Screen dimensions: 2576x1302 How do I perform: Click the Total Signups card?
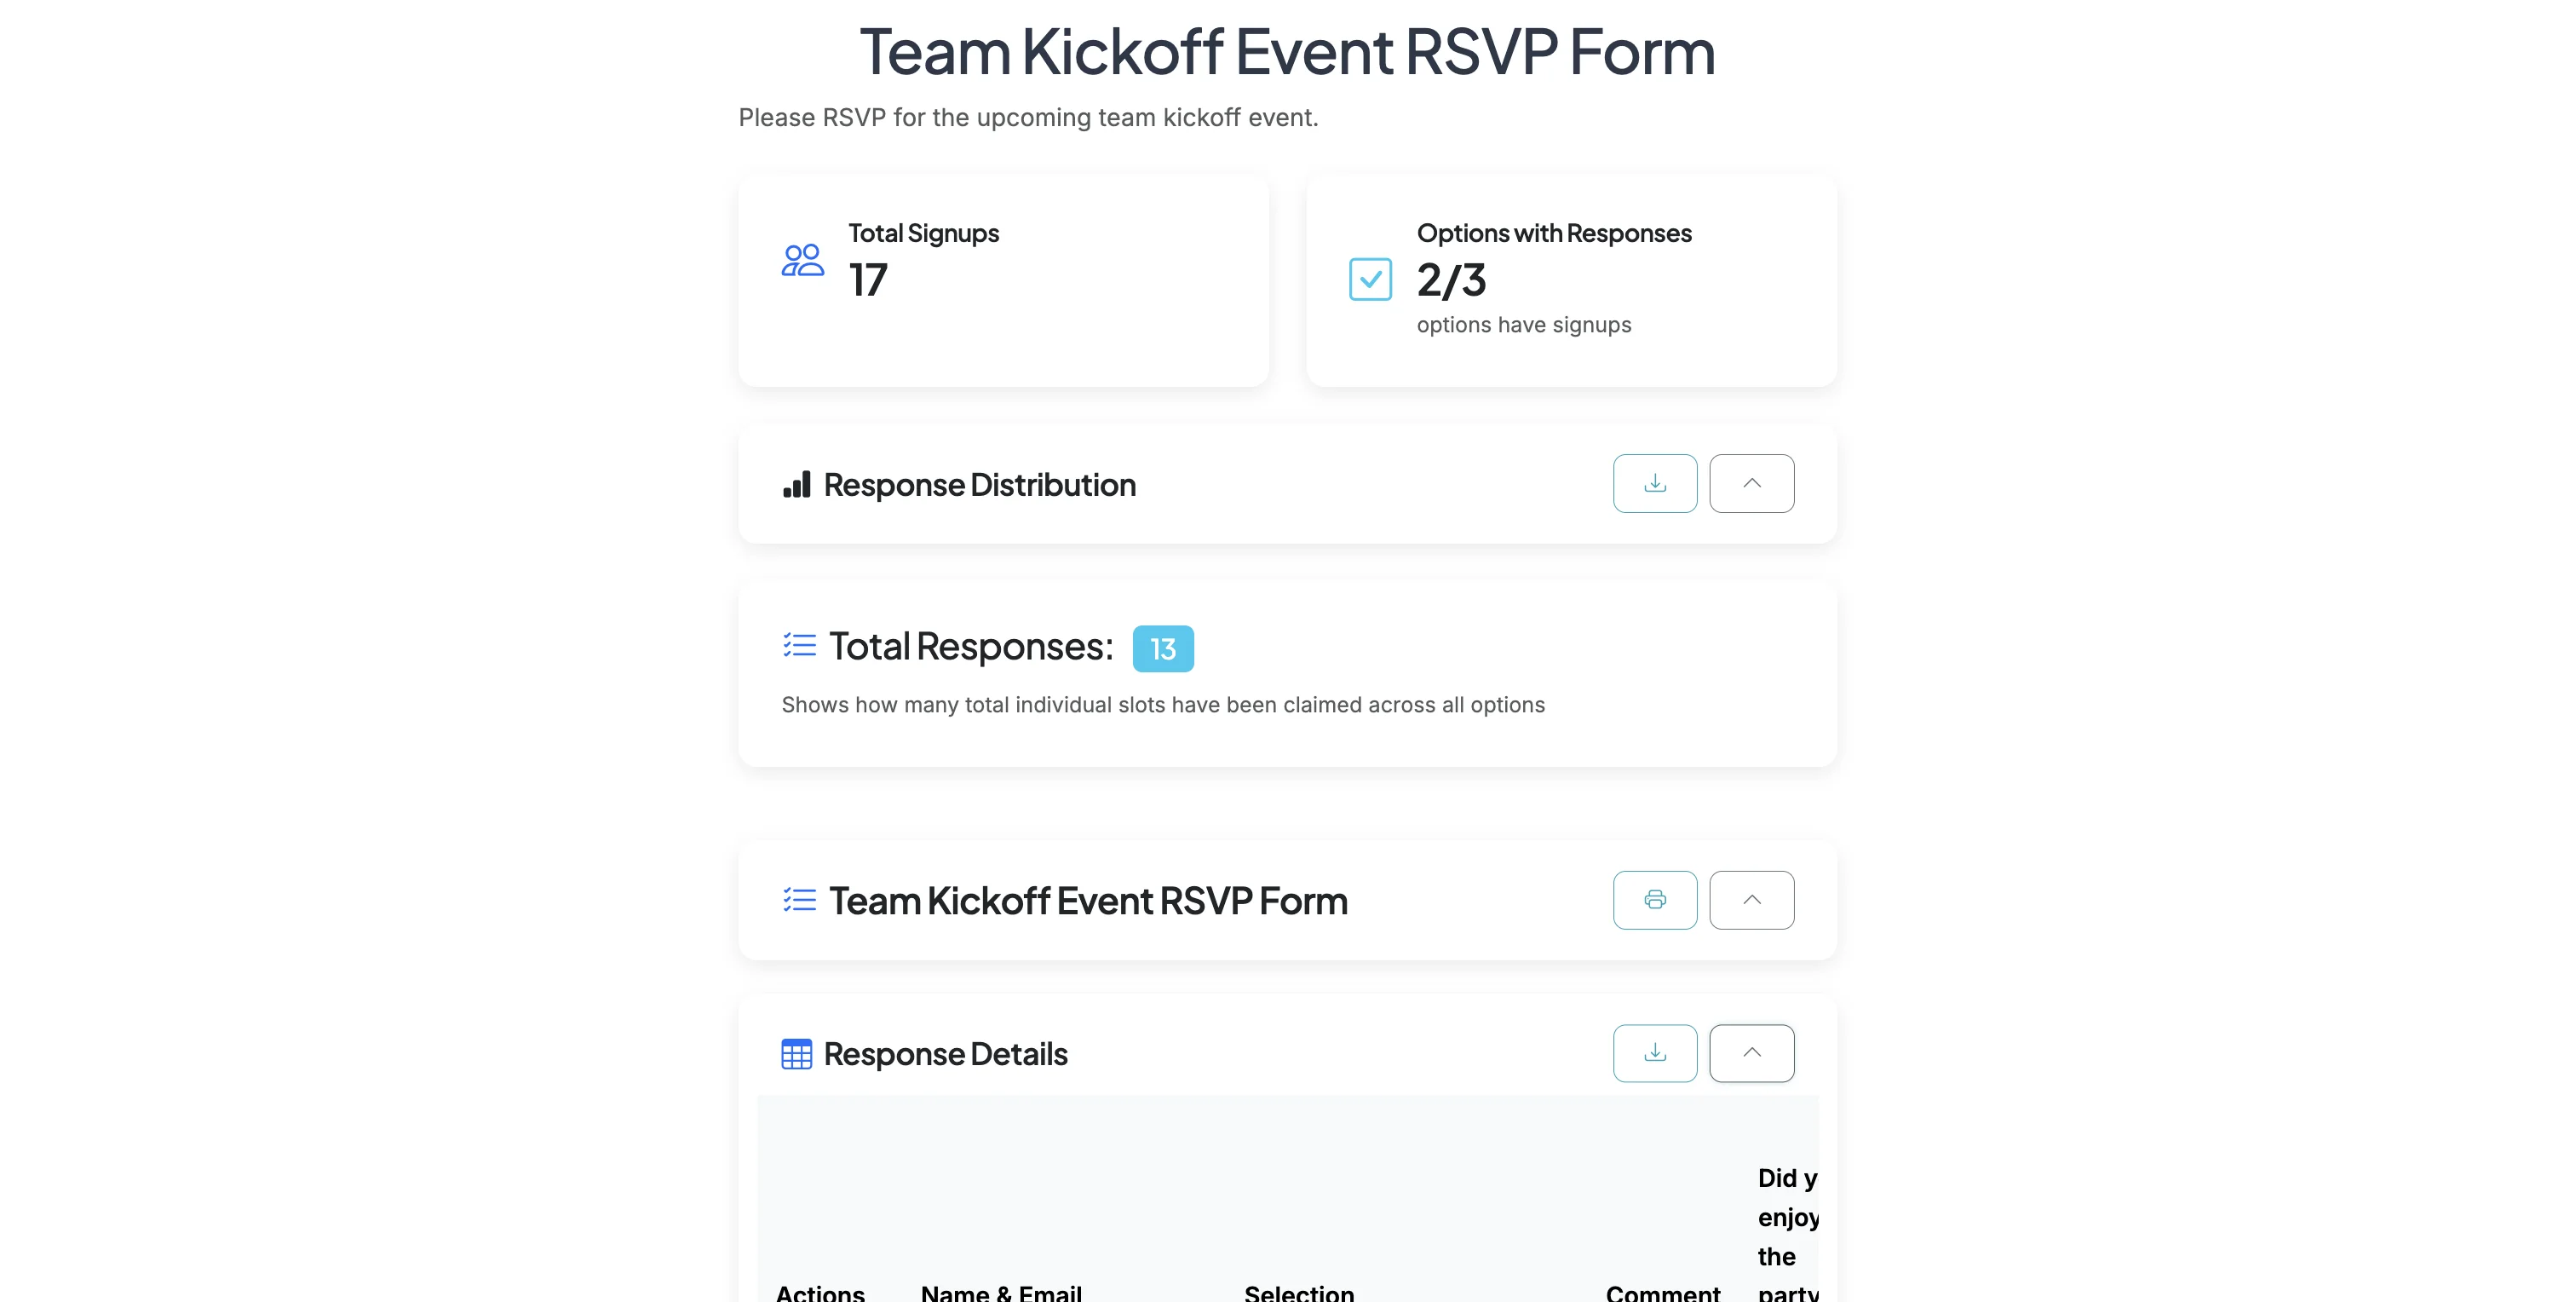[1003, 282]
